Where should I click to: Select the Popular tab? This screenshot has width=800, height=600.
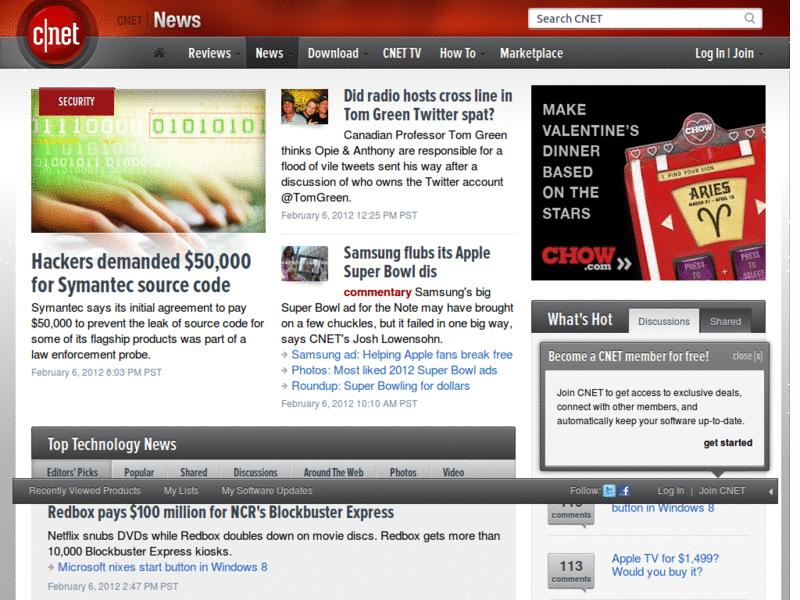[139, 472]
